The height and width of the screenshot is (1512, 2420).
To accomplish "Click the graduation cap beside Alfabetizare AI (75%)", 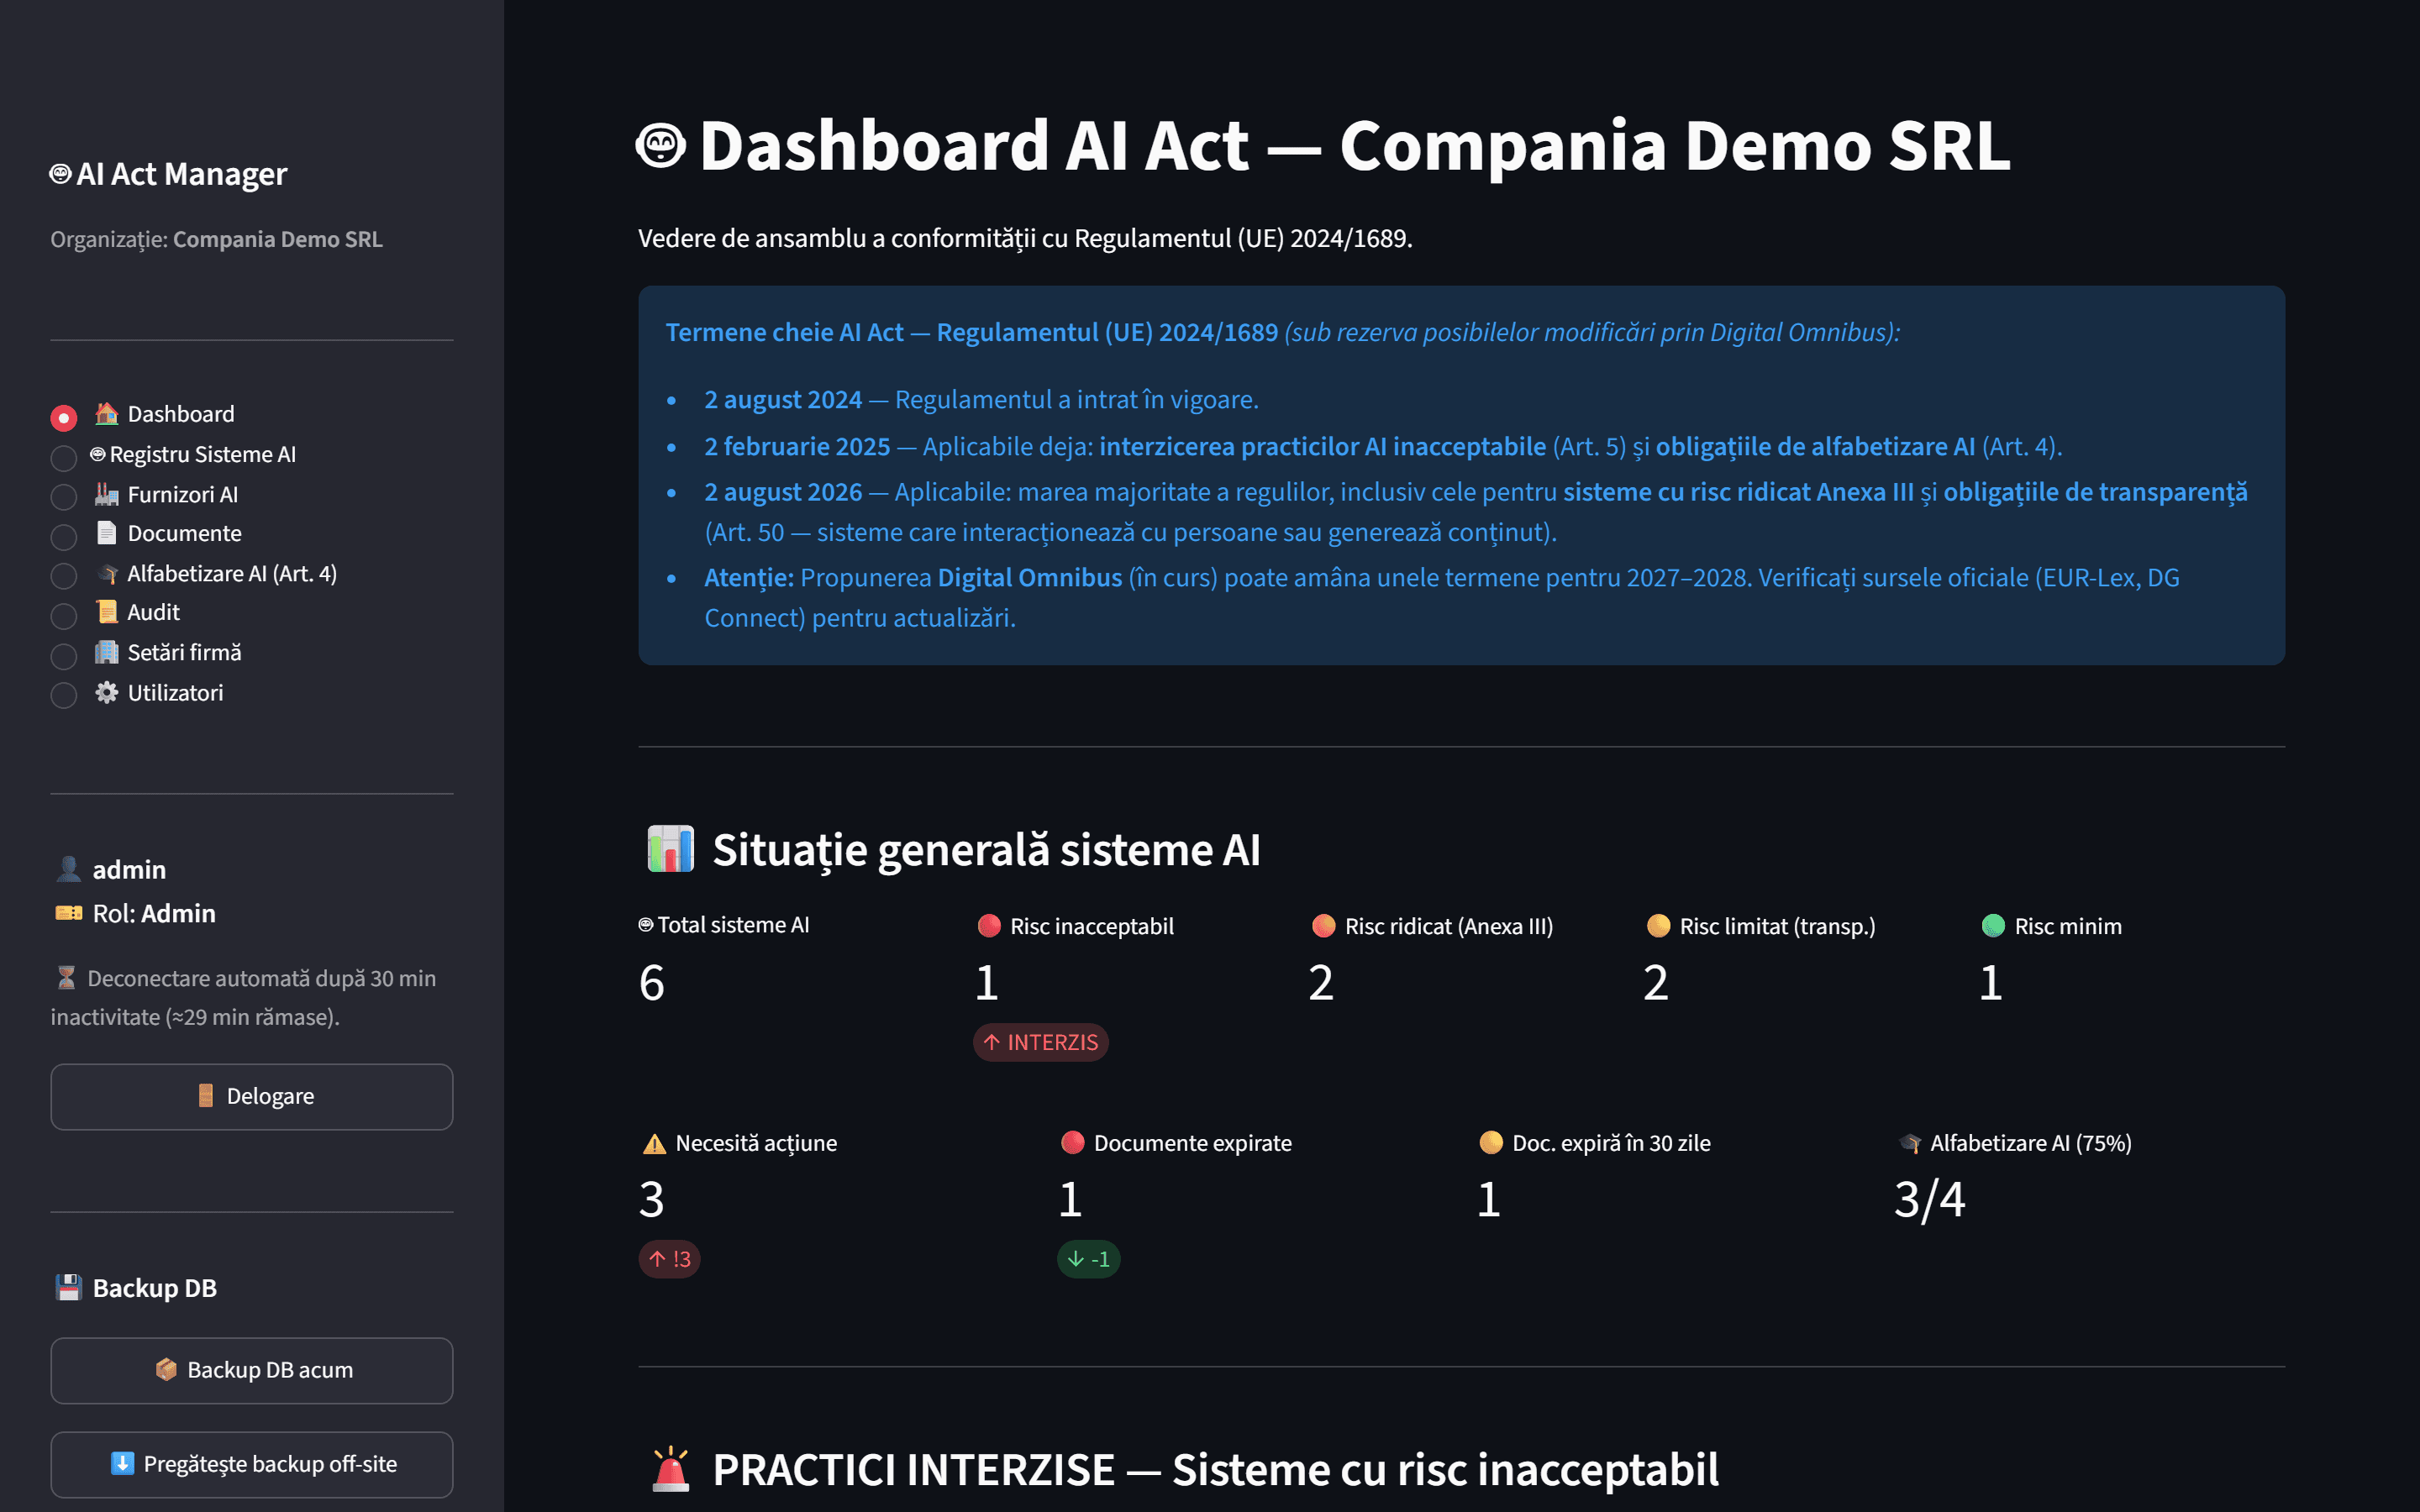I will (x=1910, y=1143).
